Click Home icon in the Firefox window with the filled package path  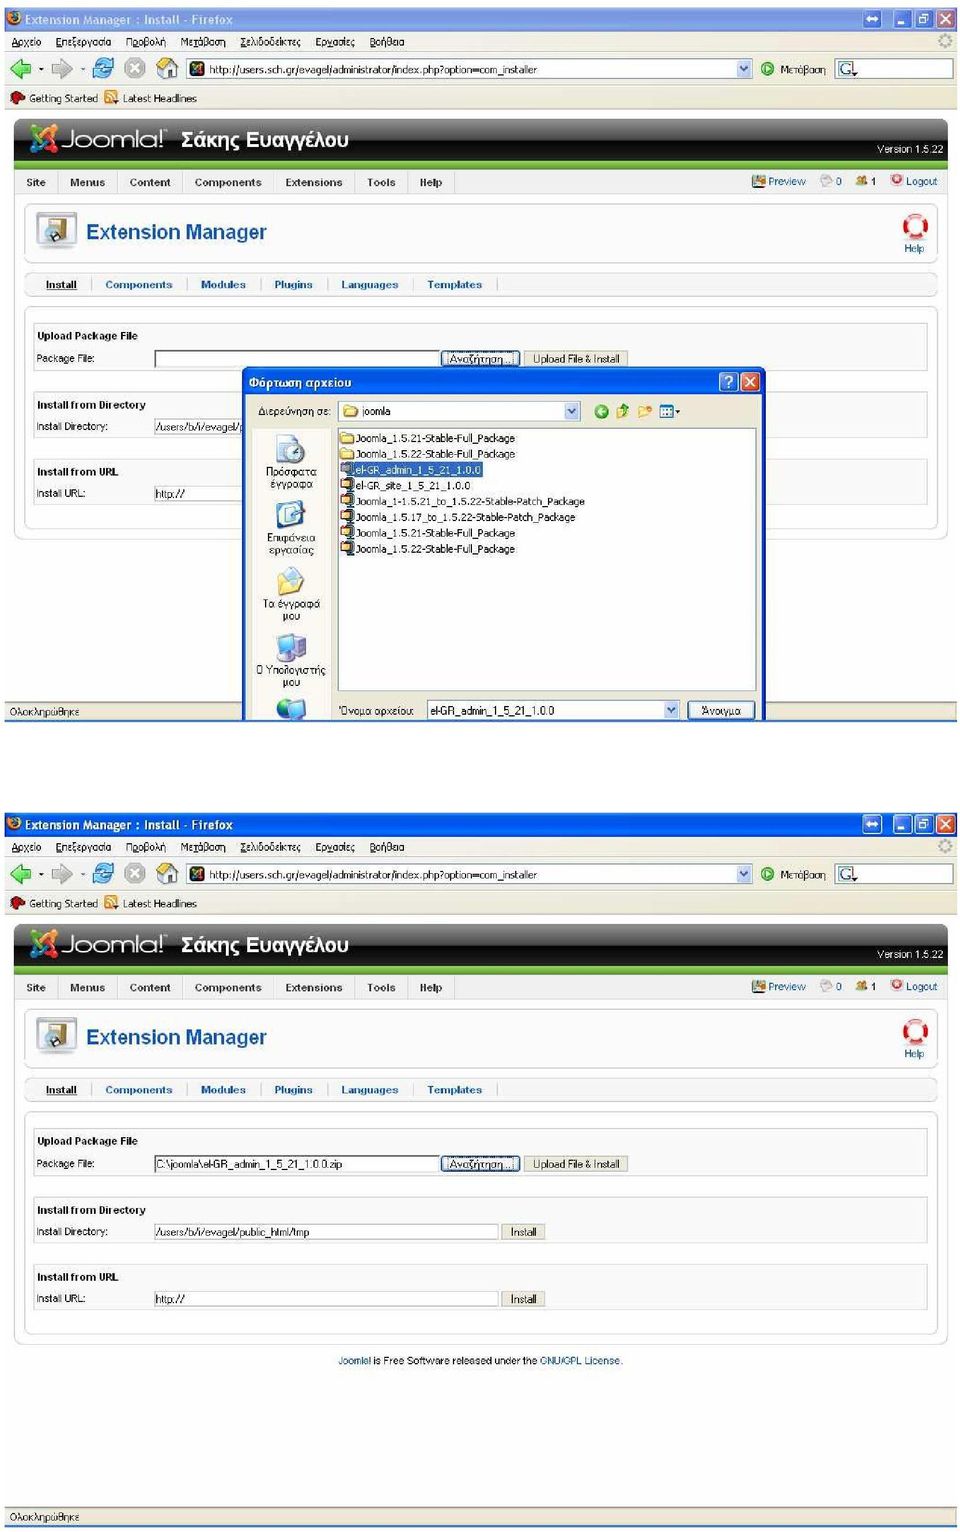coord(167,874)
